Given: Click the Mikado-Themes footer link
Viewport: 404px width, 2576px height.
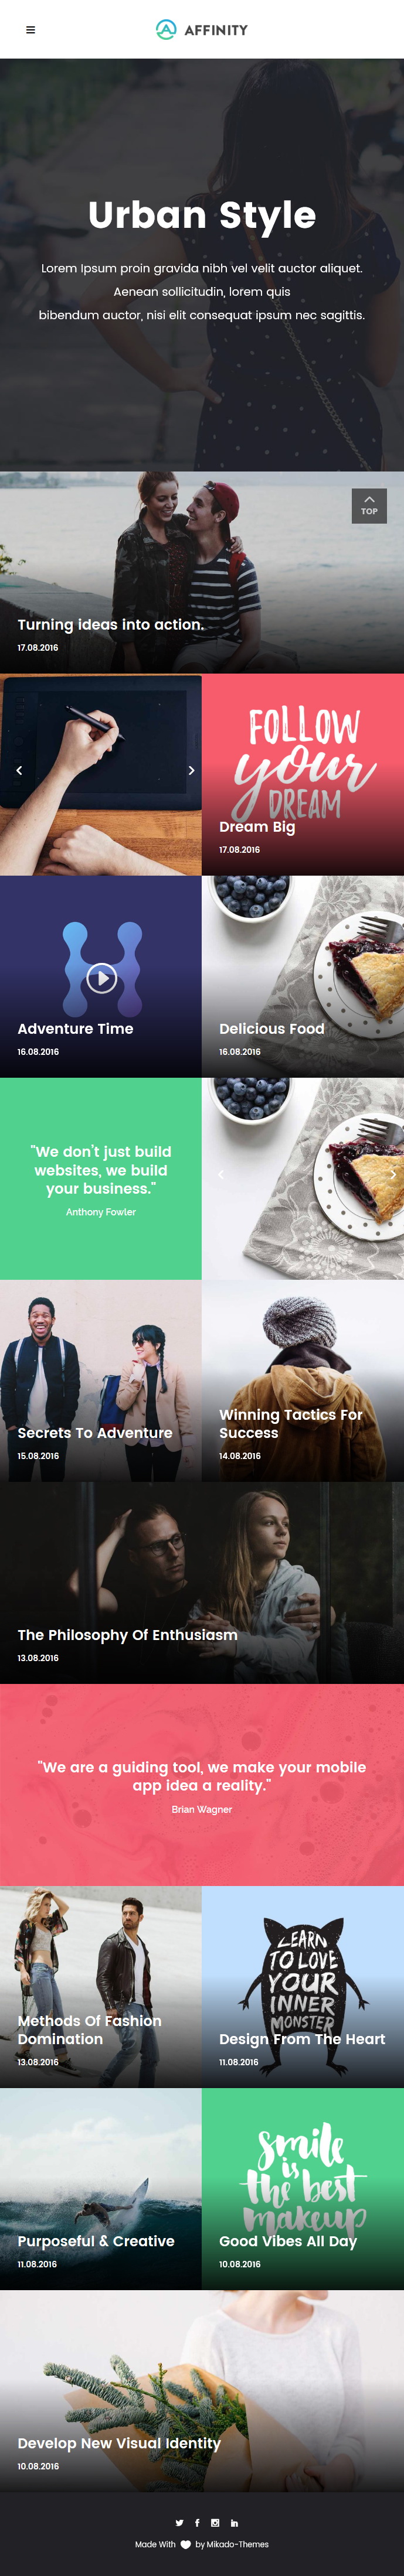Looking at the screenshot, I should 238,2545.
